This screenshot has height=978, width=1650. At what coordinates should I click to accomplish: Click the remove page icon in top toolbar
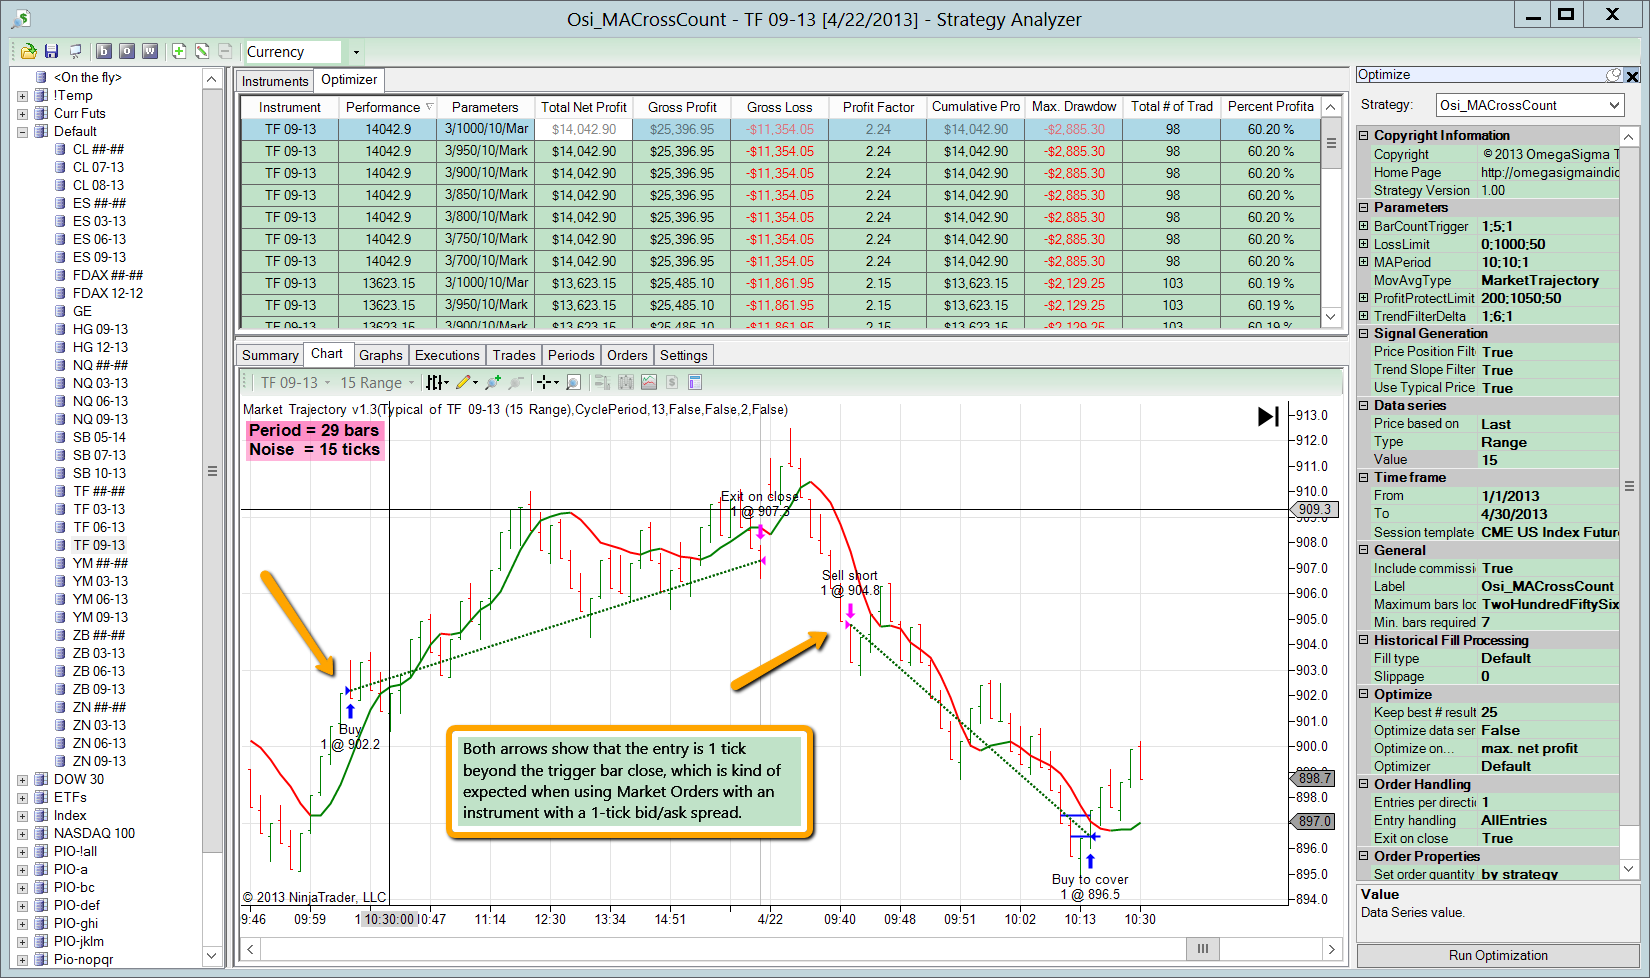coord(225,51)
